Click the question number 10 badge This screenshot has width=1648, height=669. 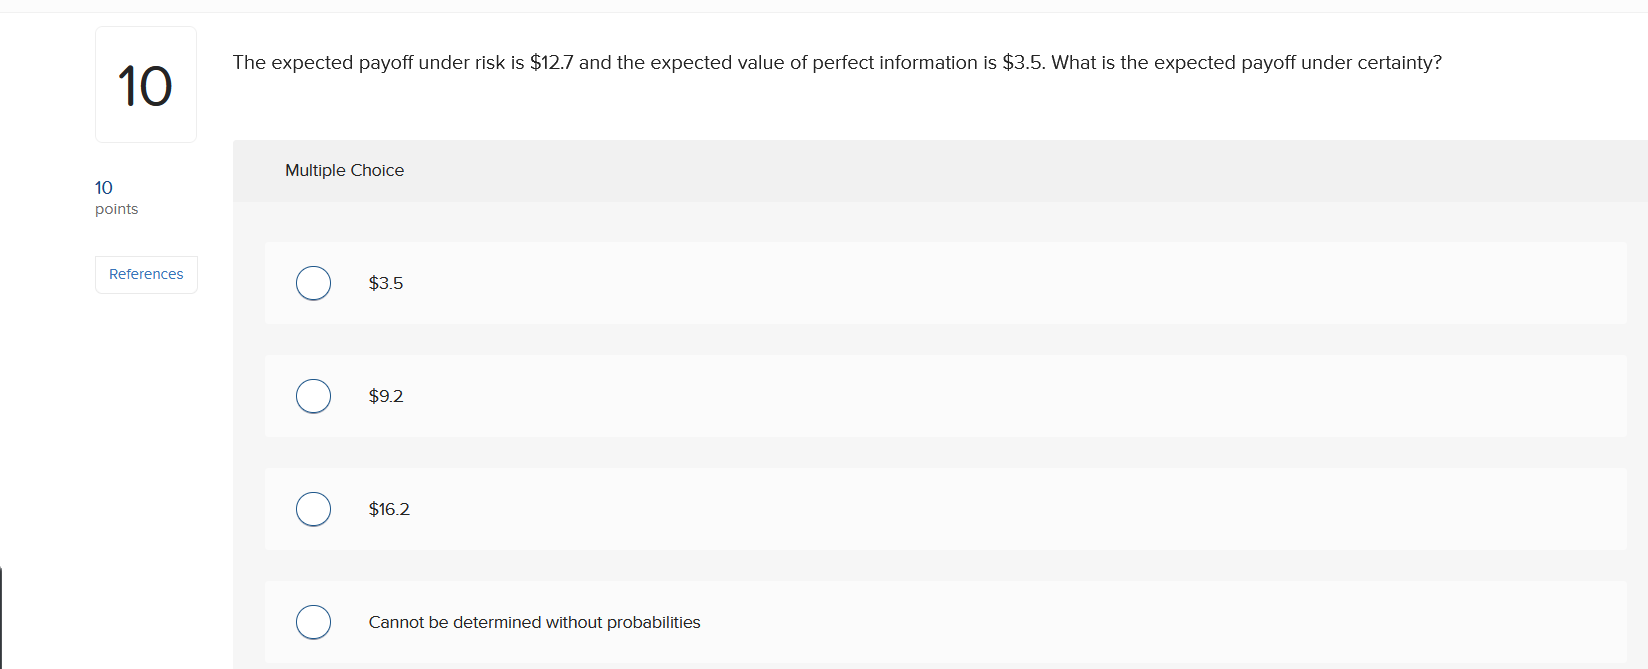[146, 84]
